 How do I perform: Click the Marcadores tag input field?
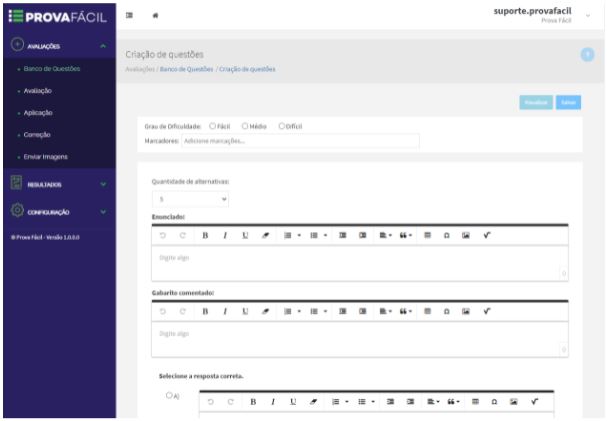[x=300, y=141]
